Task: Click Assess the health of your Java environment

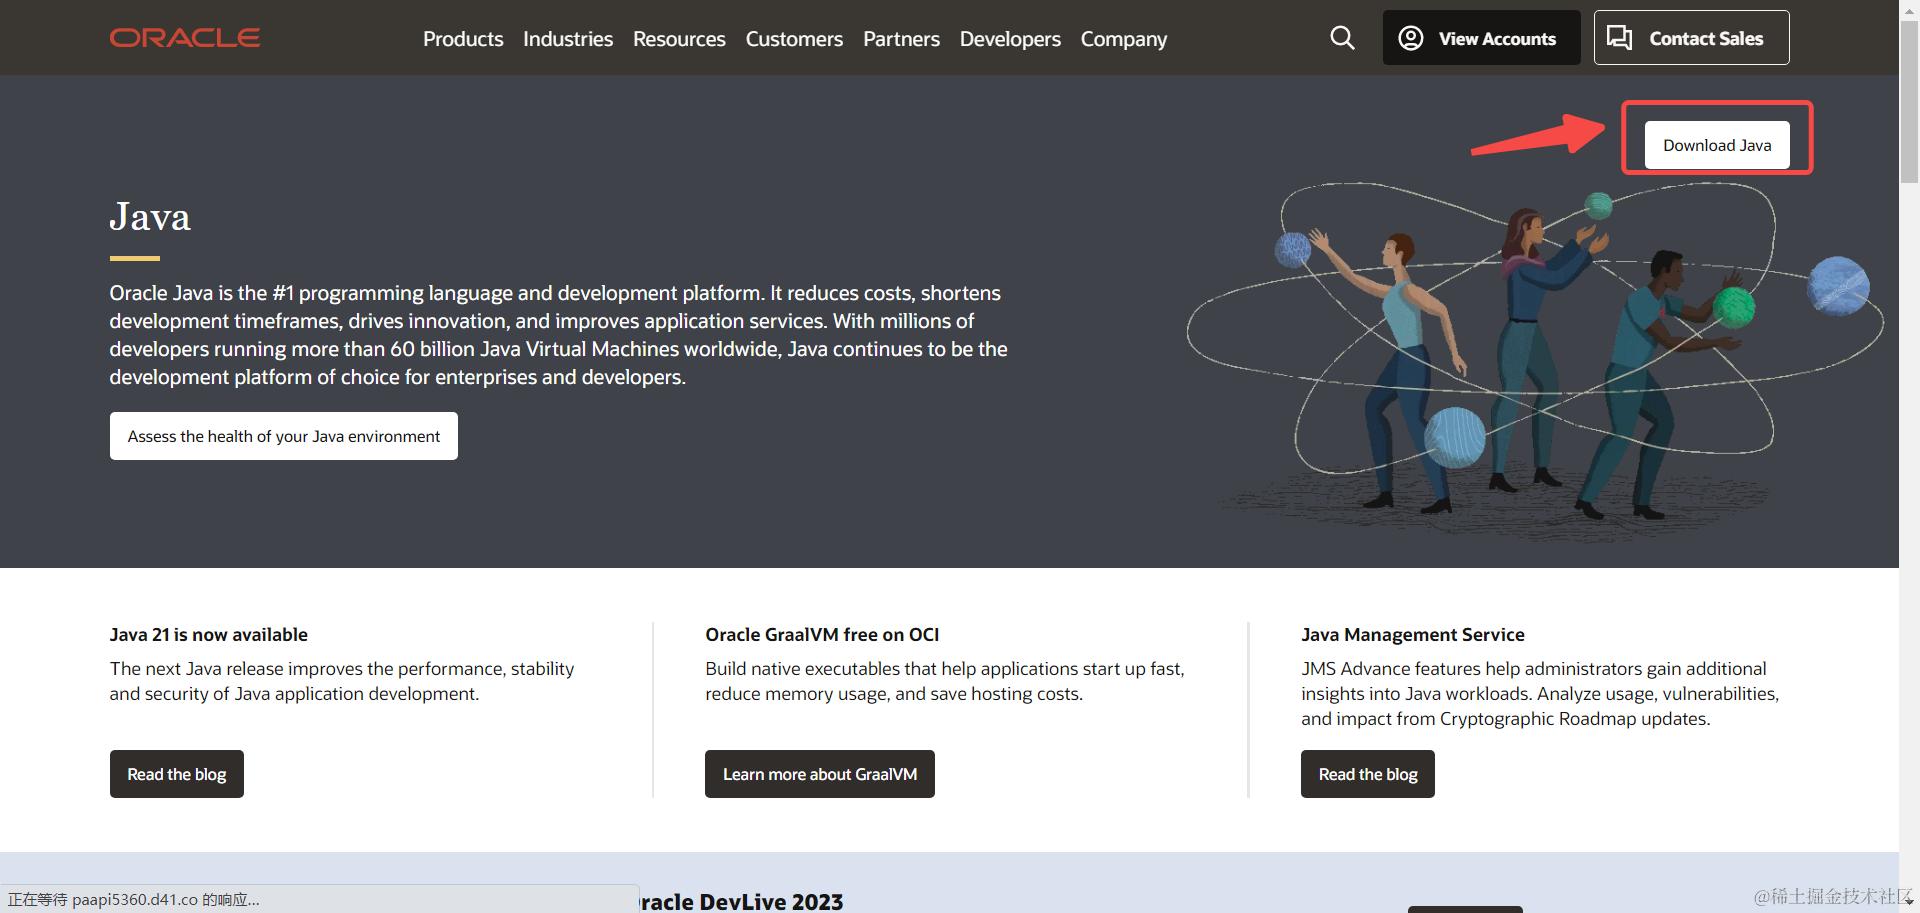Action: click(x=284, y=436)
